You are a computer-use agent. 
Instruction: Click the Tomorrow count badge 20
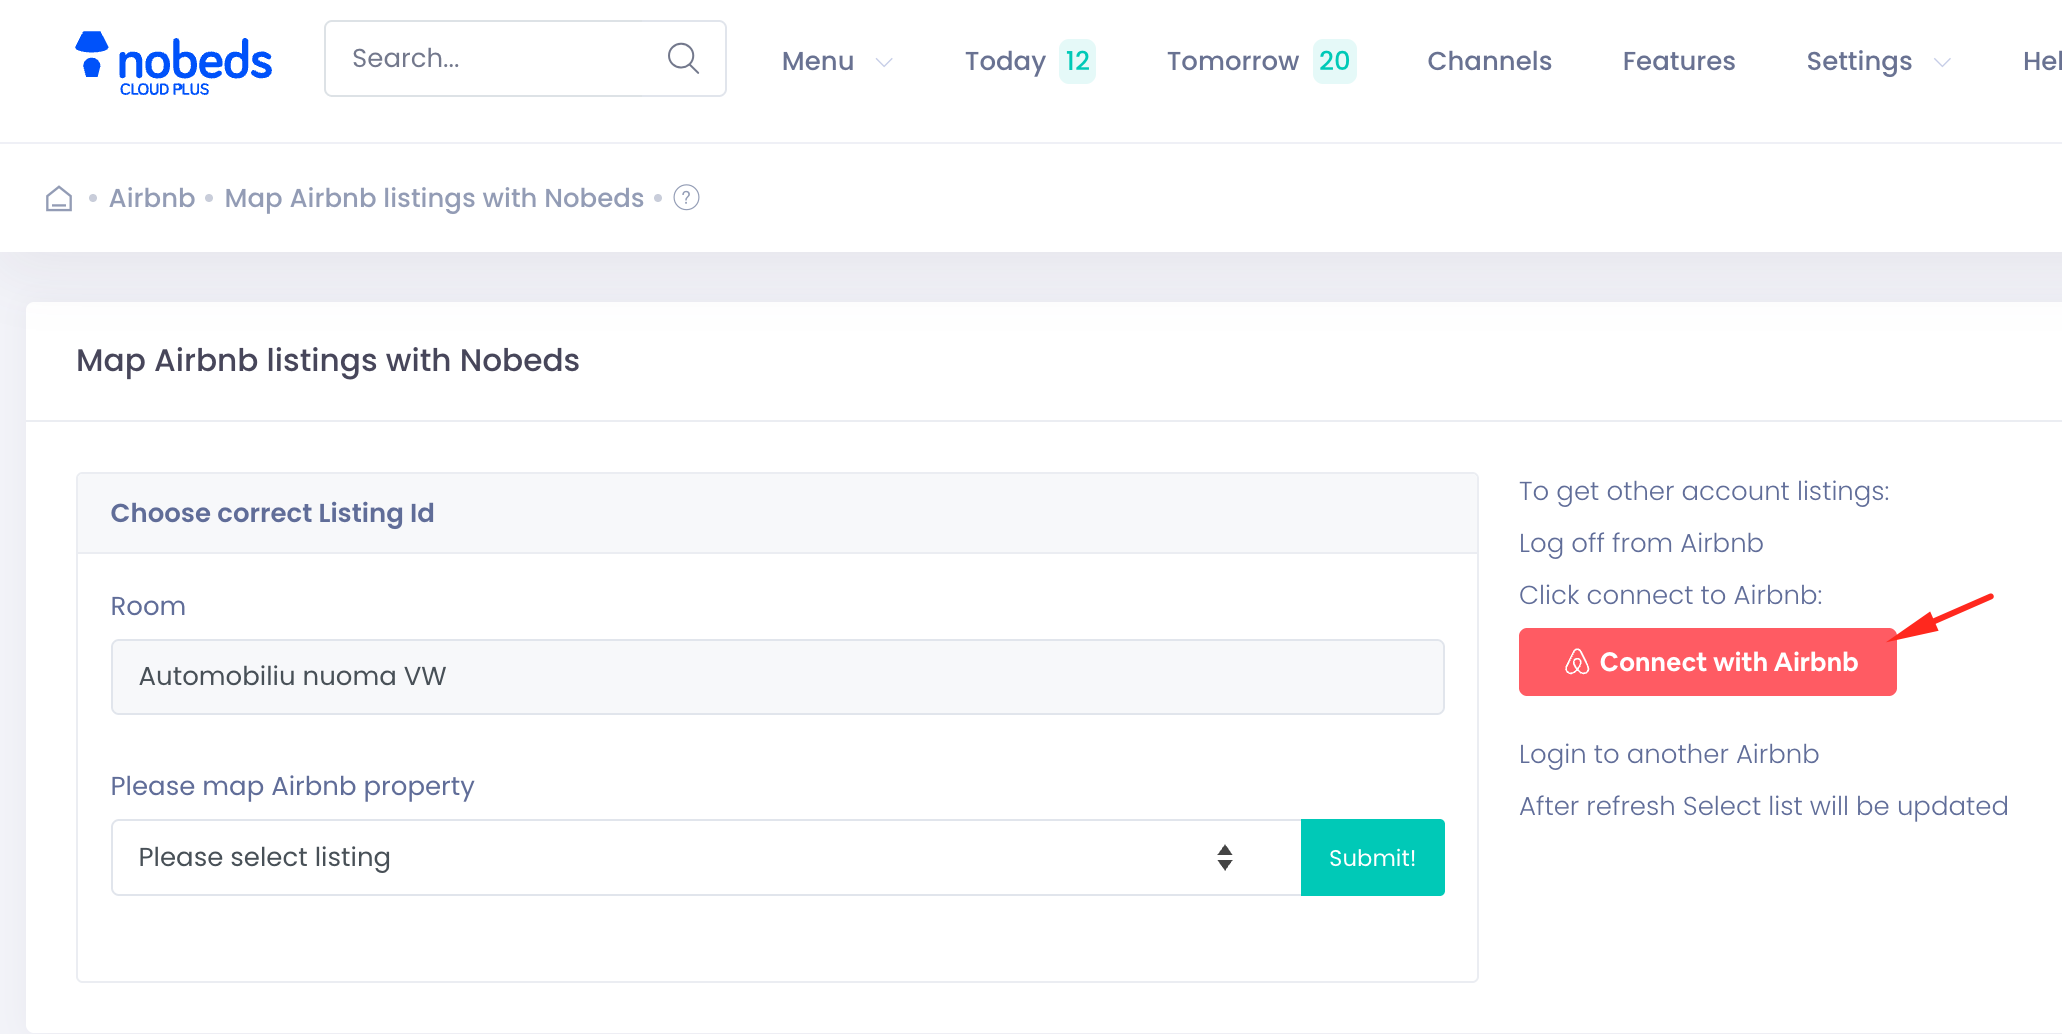coord(1334,61)
